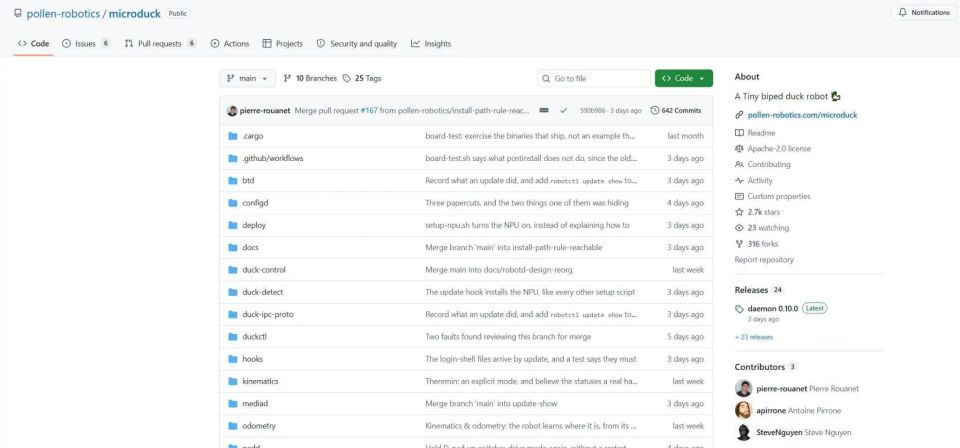Open the daemon 0.10.0 release
Image resolution: width=960 pixels, height=448 pixels.
[773, 308]
